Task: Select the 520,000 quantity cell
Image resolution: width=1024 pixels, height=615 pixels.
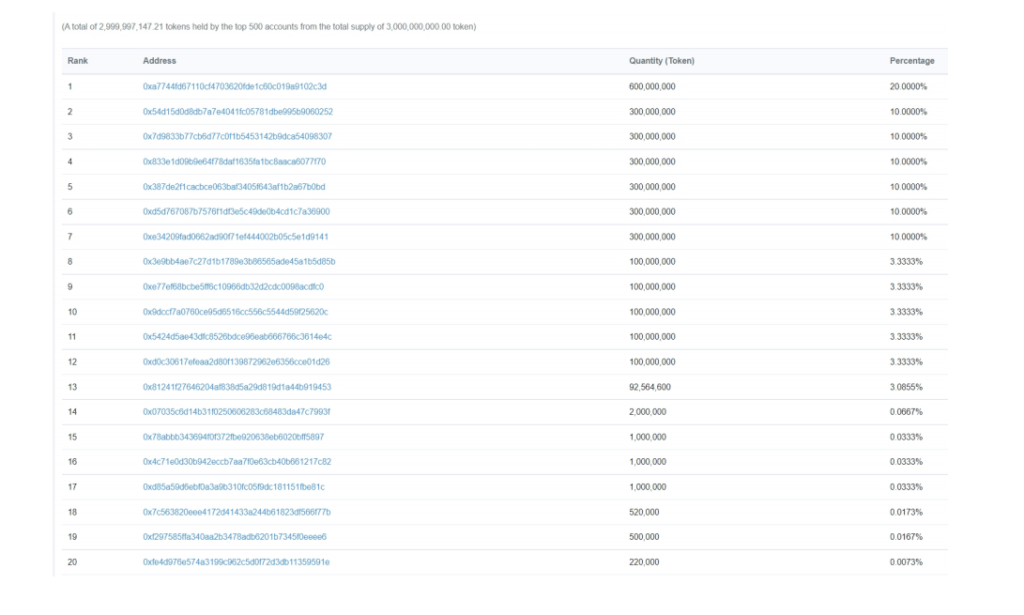Action: pos(644,512)
